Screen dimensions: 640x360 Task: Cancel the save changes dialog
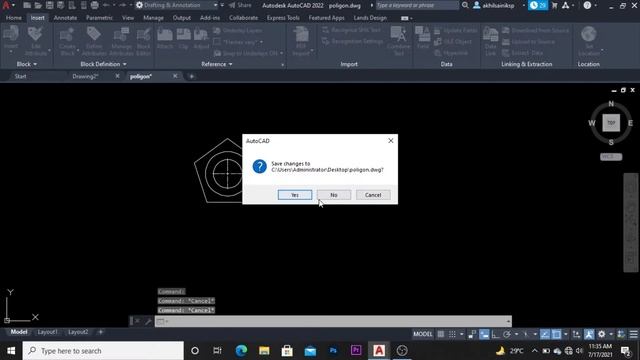[x=373, y=195]
